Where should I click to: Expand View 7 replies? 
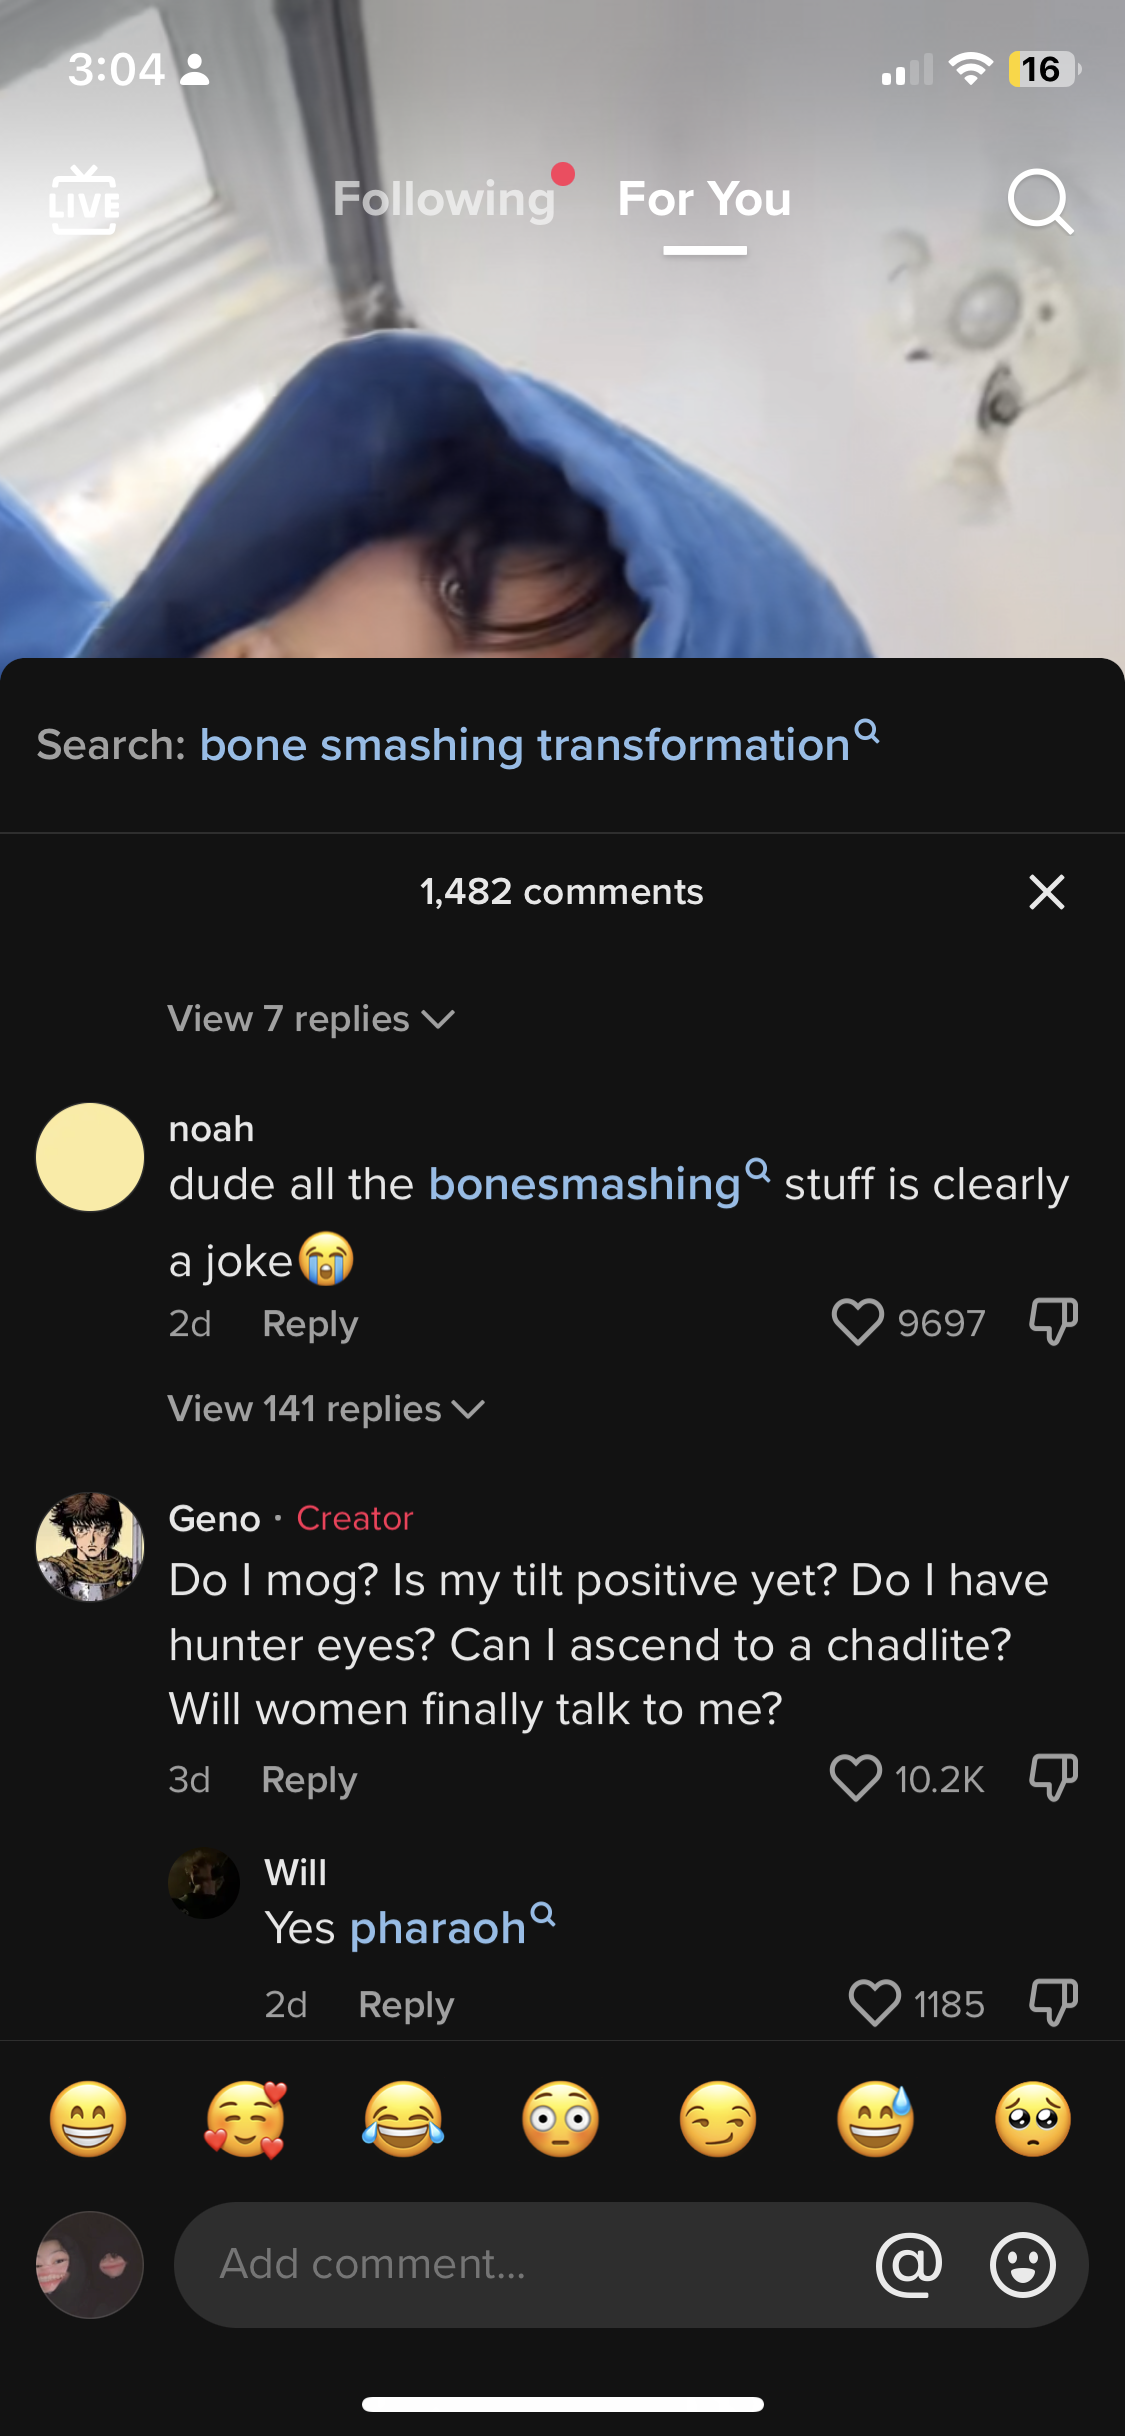click(311, 1019)
